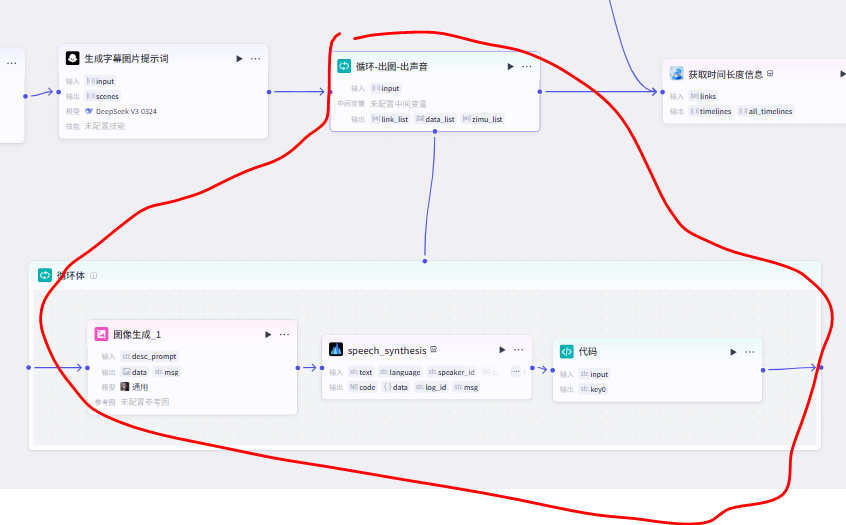Click the code output tag
Screen dimensions: 846x525
[x=363, y=387]
